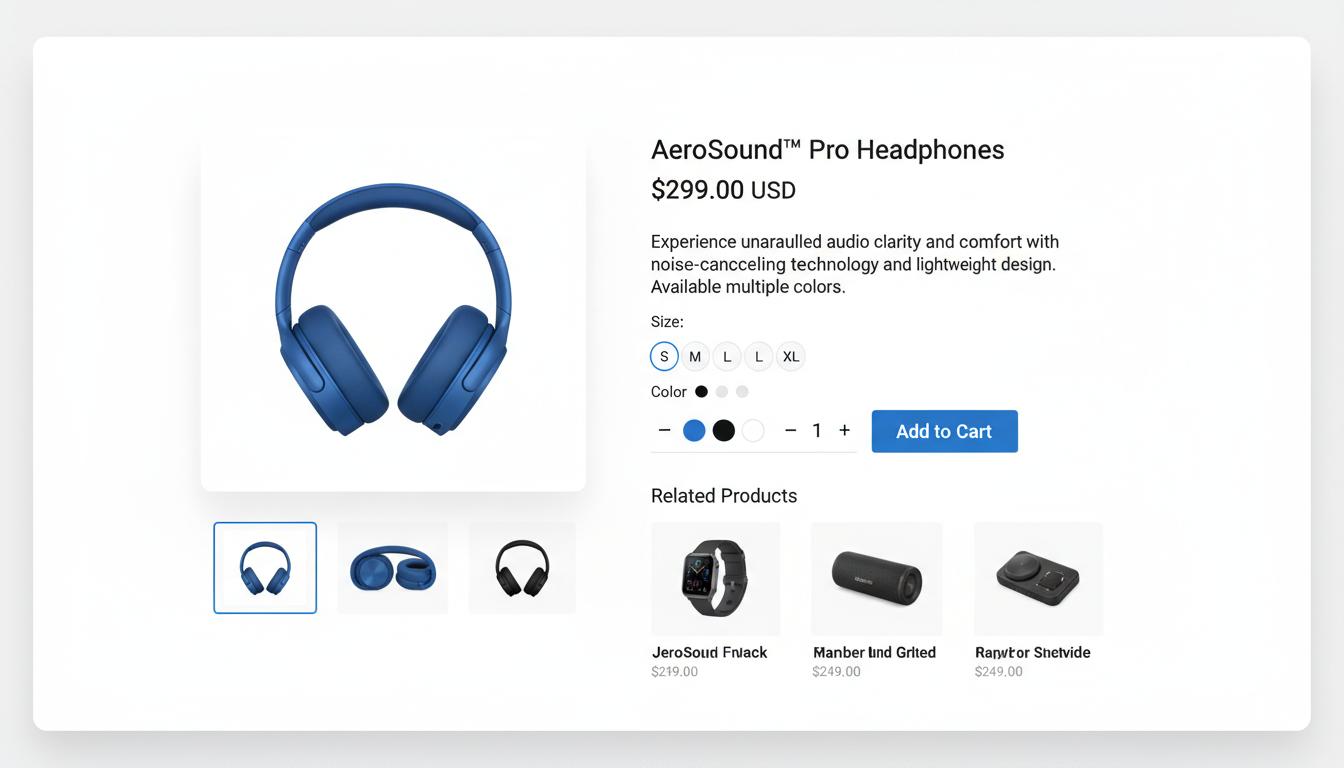Screen dimensions: 1344x768
Task: Pick the blue color swatch
Action: tap(694, 430)
